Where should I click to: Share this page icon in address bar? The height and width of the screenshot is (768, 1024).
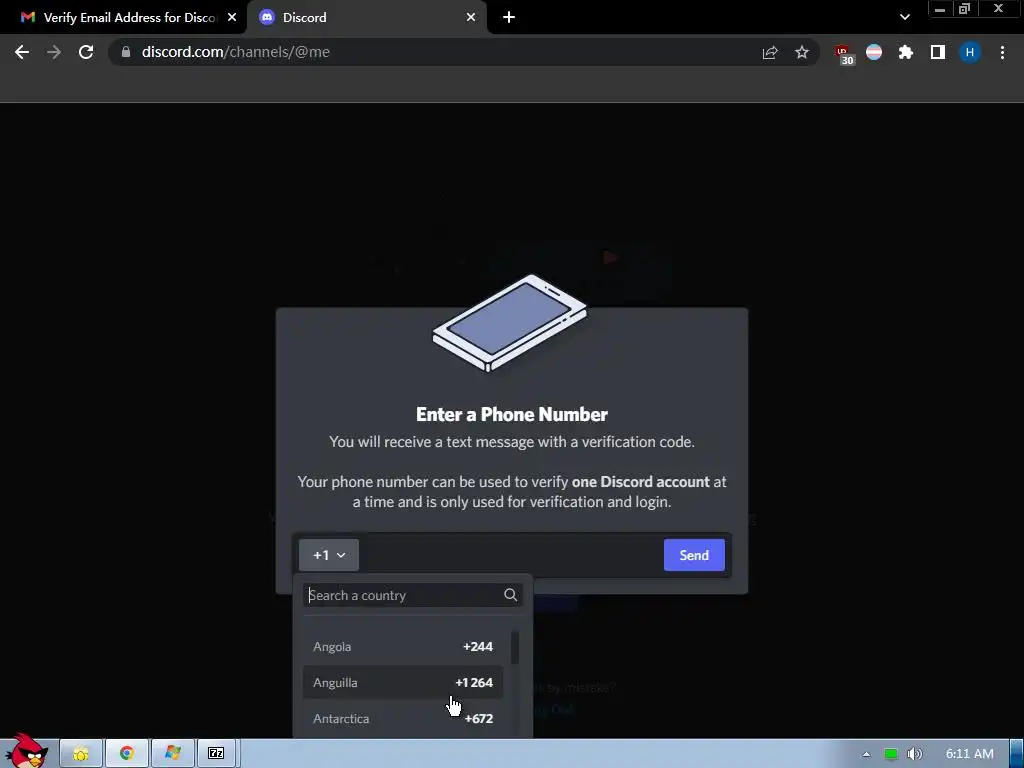tap(770, 52)
